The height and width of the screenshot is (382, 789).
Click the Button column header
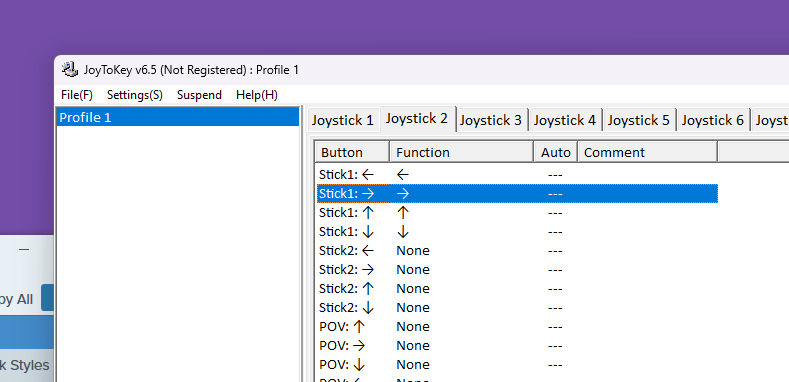pos(352,152)
